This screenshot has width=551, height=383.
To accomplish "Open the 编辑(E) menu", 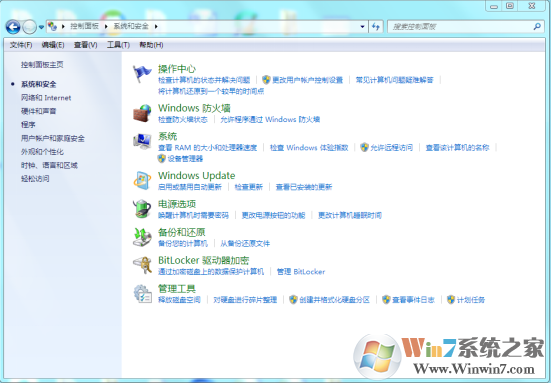I will (53, 45).
